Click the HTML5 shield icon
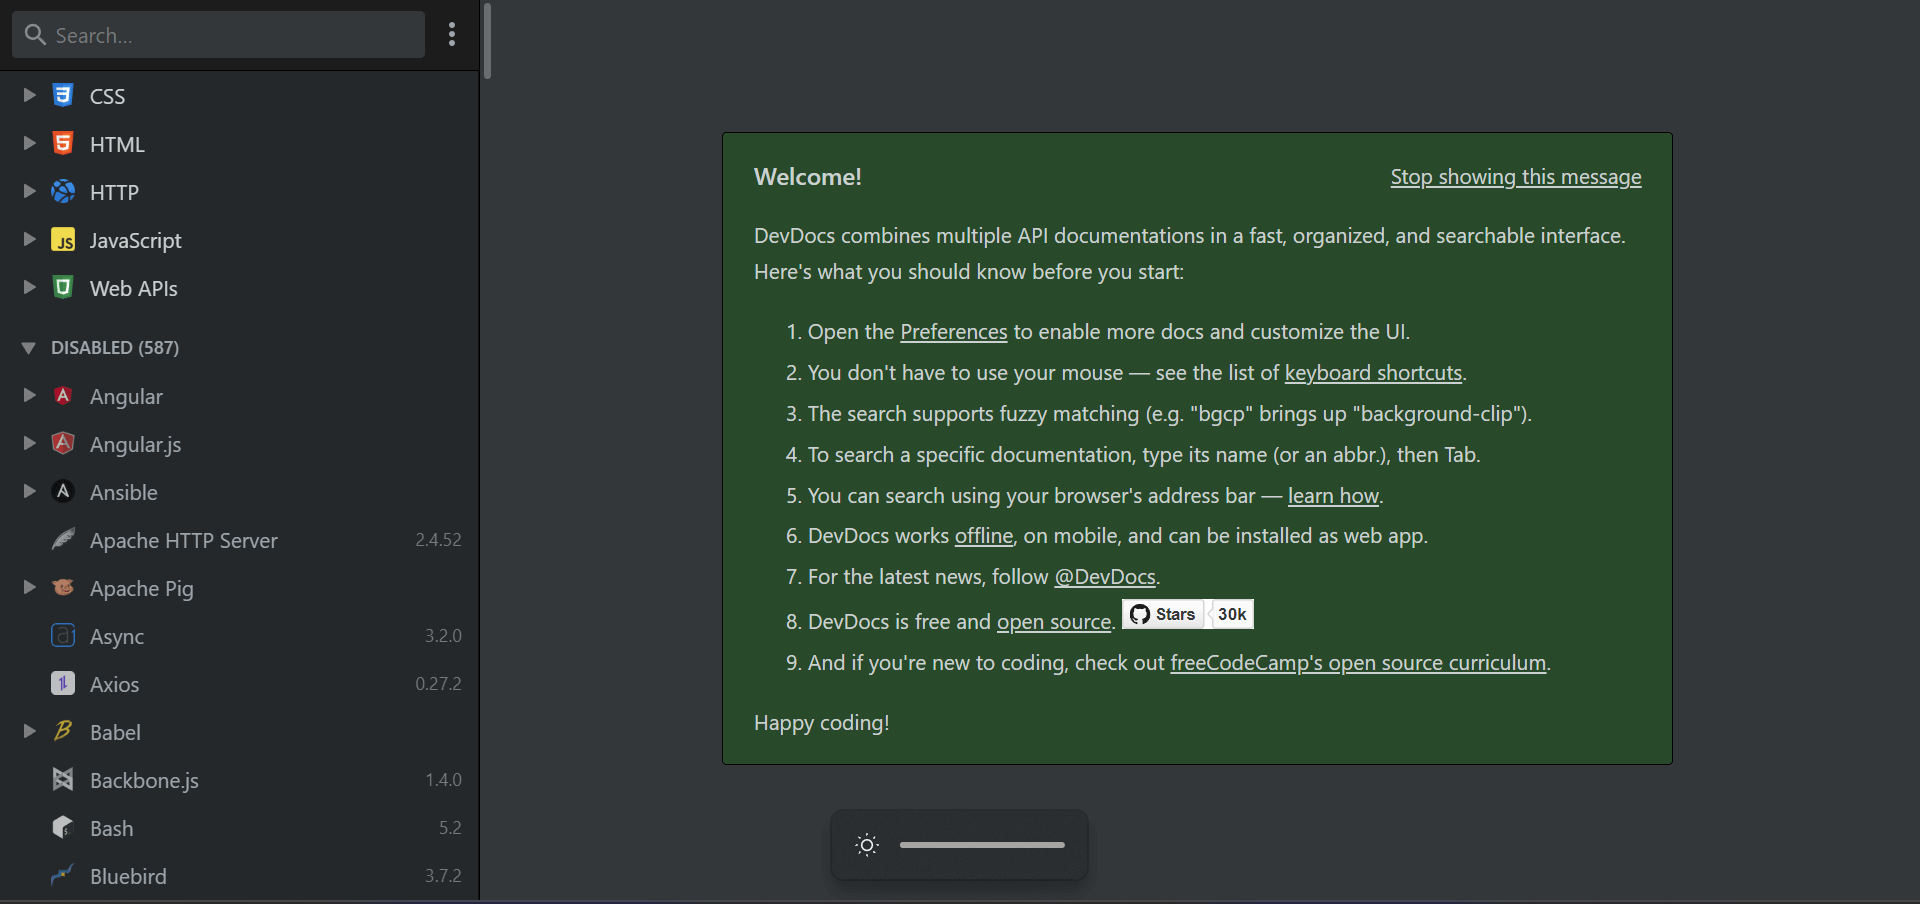Image resolution: width=1920 pixels, height=904 pixels. coord(63,144)
